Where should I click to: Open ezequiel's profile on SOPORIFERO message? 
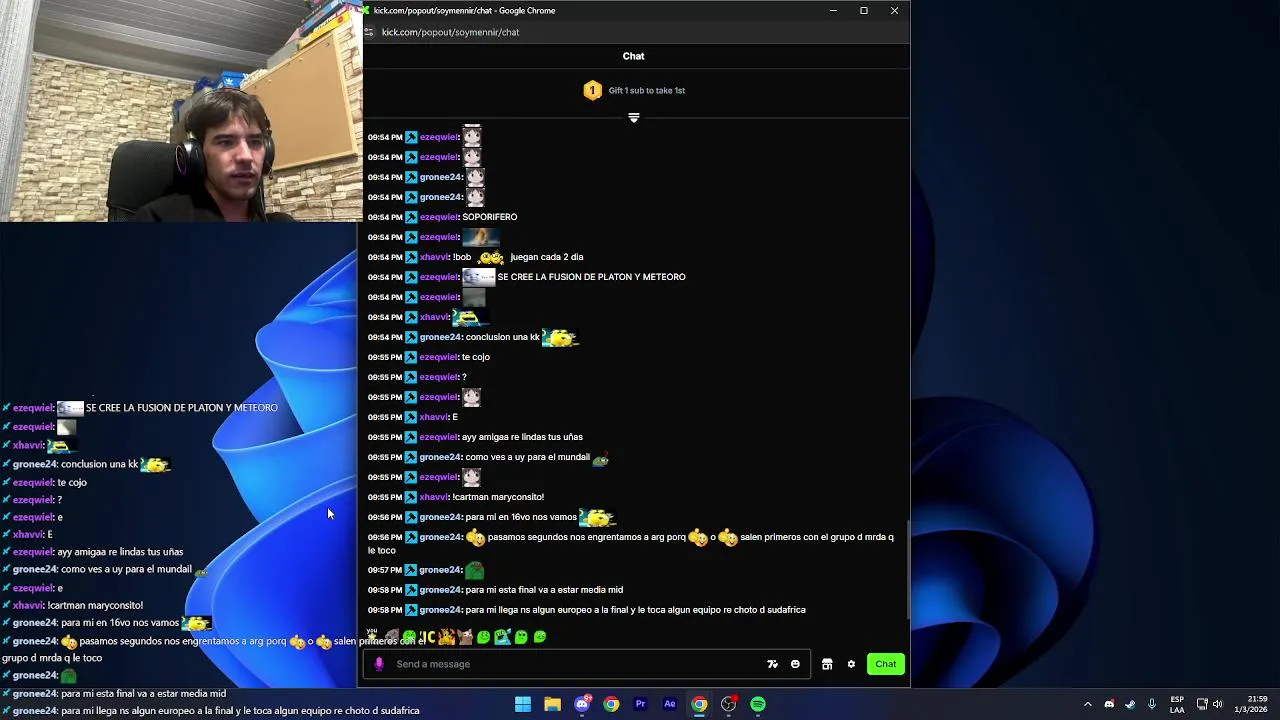[x=439, y=217]
